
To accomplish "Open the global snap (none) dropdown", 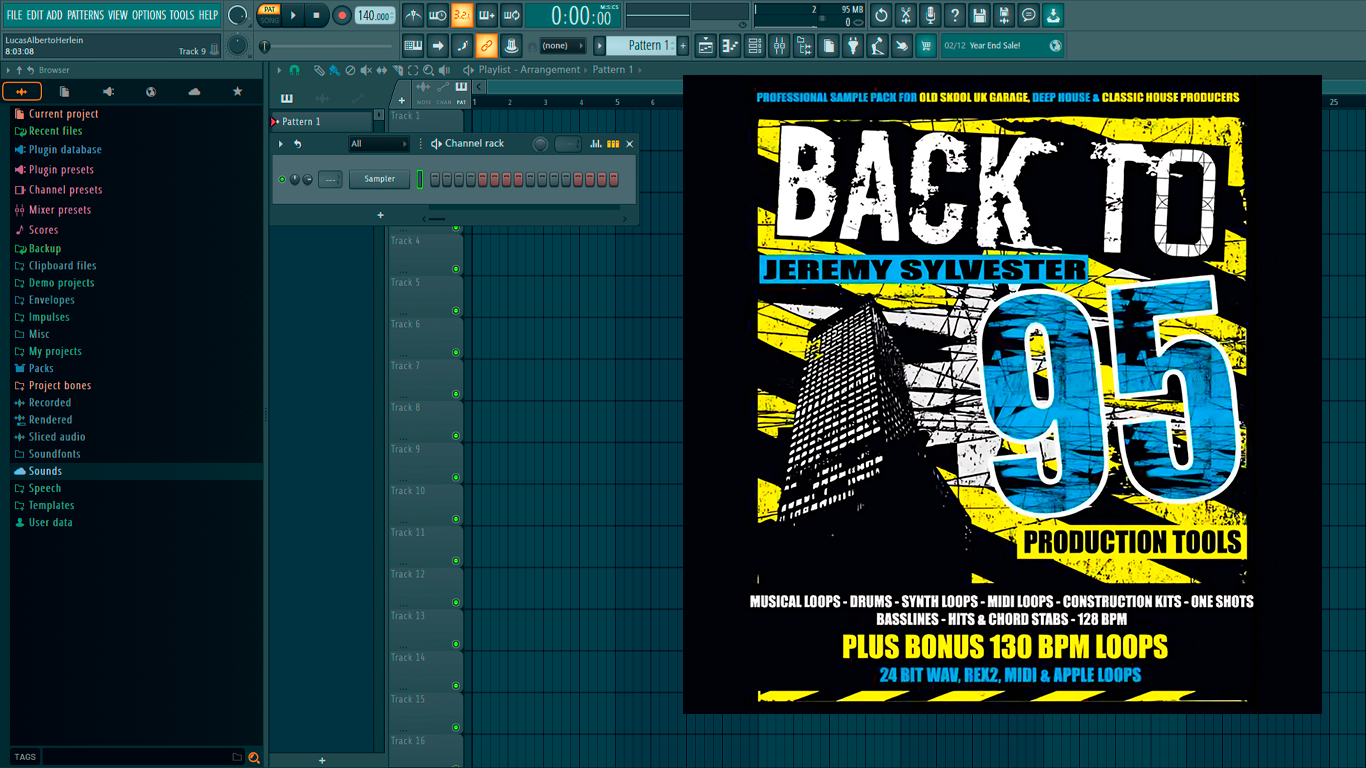I will pyautogui.click(x=562, y=45).
